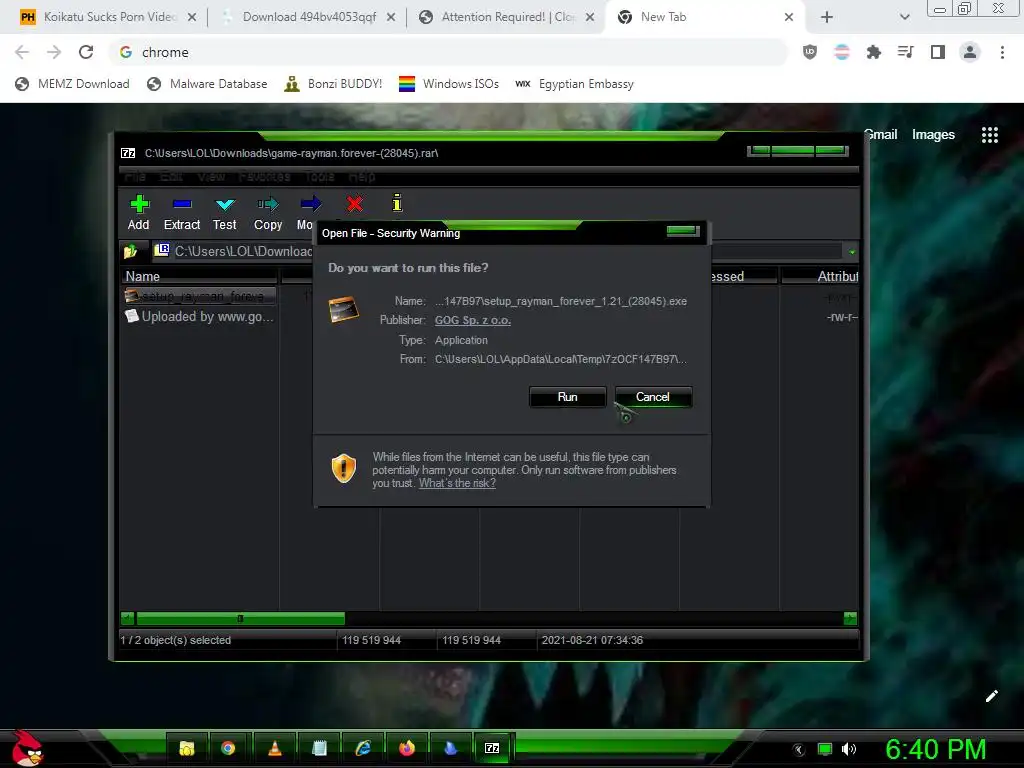Switch to the Attention Required tab
The width and height of the screenshot is (1024, 768).
pos(507,17)
